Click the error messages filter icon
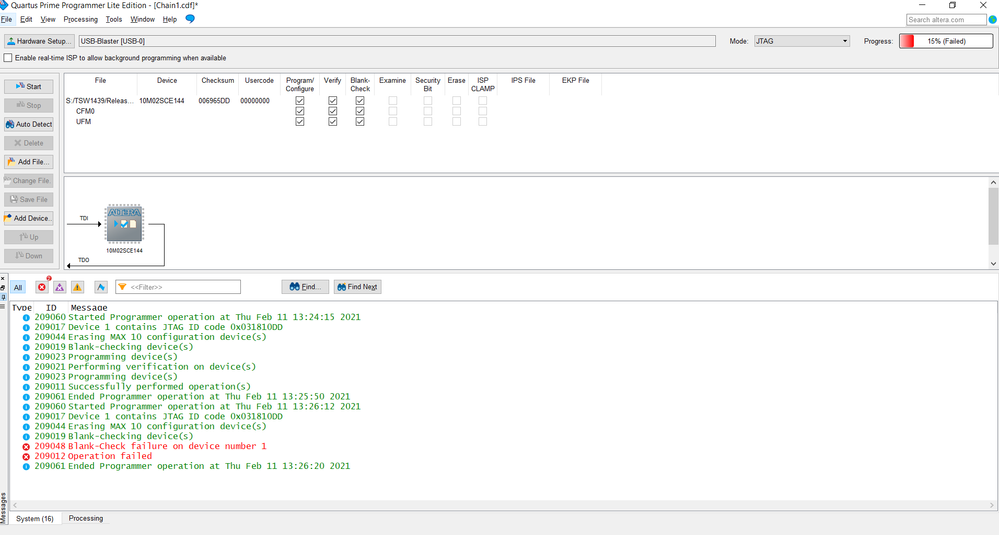The width and height of the screenshot is (999, 535). pos(42,287)
